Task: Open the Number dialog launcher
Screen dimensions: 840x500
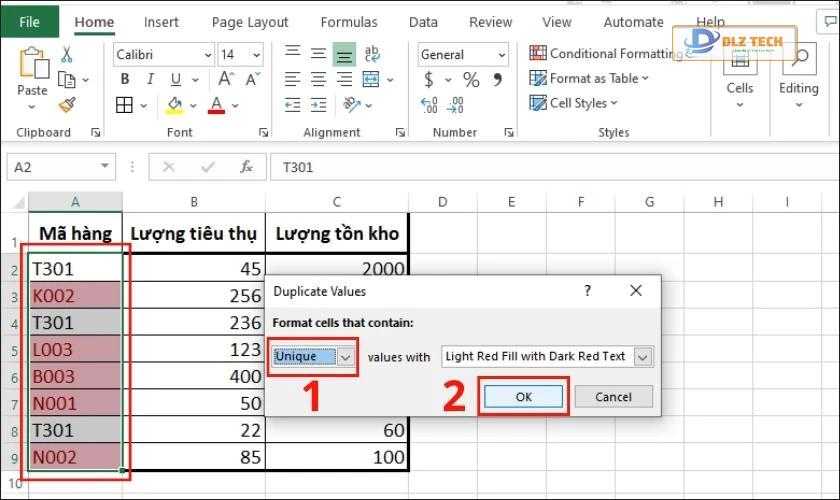Action: click(508, 132)
